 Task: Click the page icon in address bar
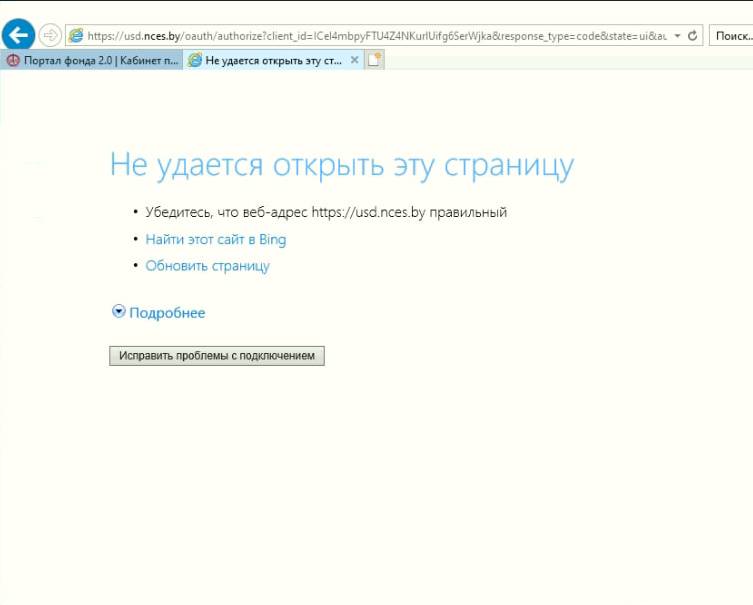click(x=76, y=36)
